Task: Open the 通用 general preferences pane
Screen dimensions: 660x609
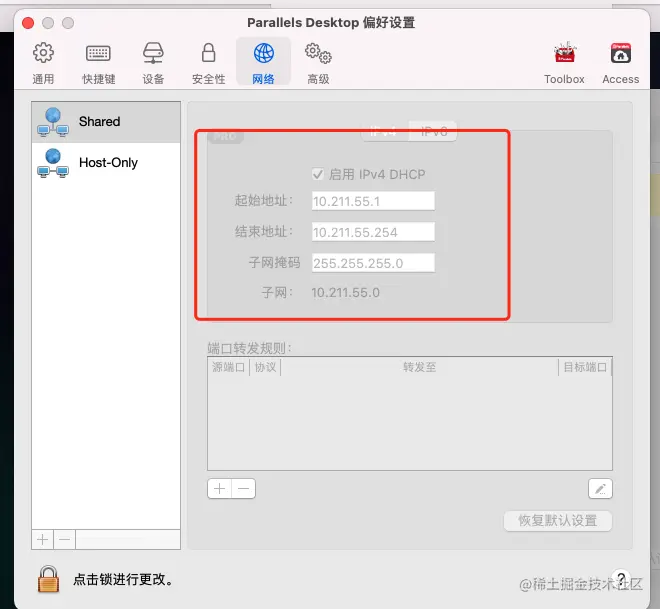Action: click(43, 63)
